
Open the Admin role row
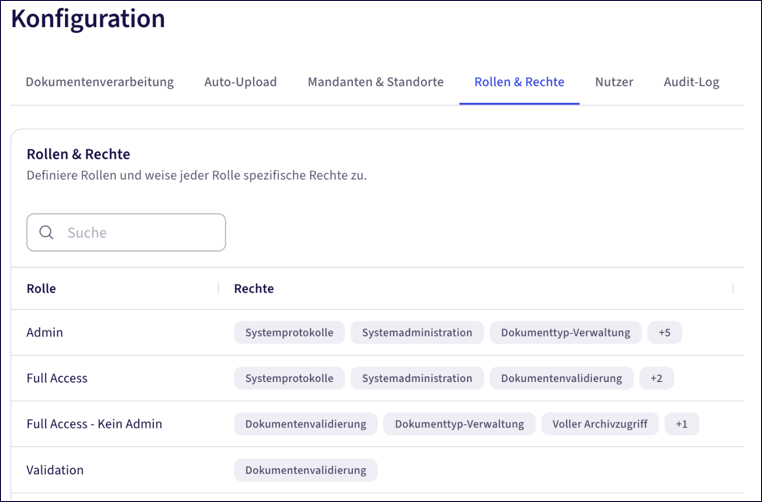(x=377, y=332)
